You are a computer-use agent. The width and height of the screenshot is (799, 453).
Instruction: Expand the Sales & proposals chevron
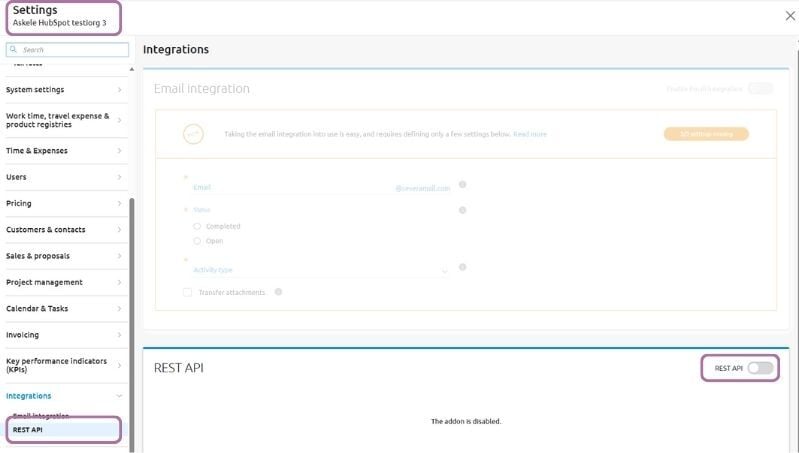(120, 256)
